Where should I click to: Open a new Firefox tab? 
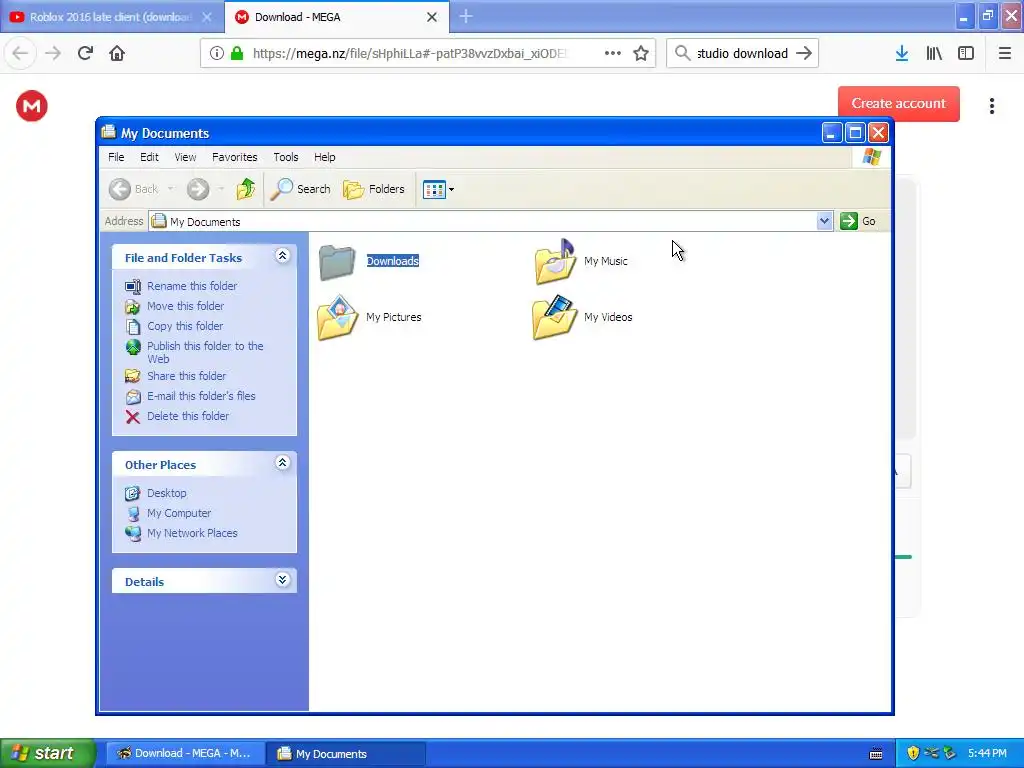pos(466,16)
